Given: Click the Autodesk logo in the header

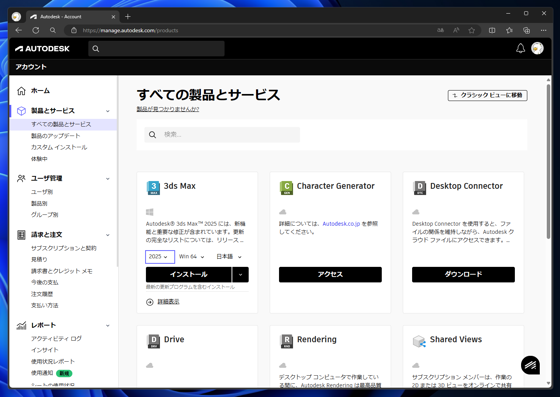Looking at the screenshot, I should pyautogui.click(x=42, y=49).
